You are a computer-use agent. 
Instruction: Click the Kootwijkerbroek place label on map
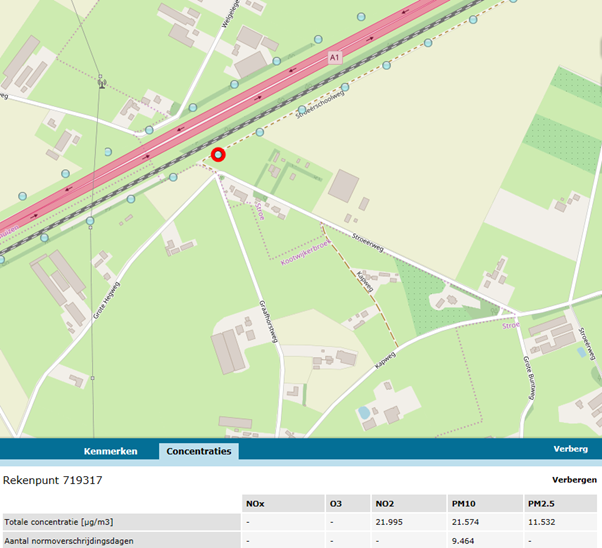pos(305,244)
